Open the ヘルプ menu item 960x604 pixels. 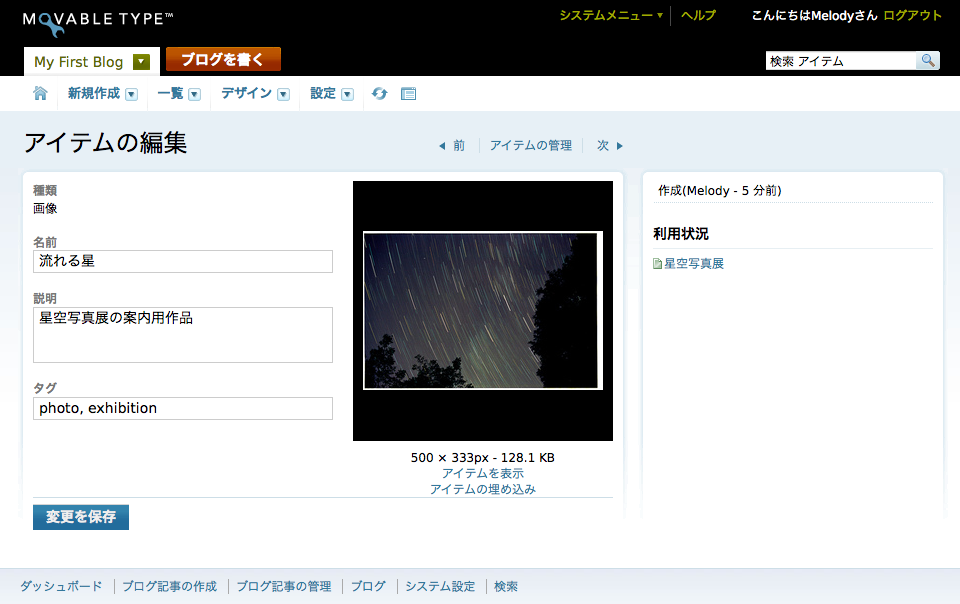coord(699,15)
